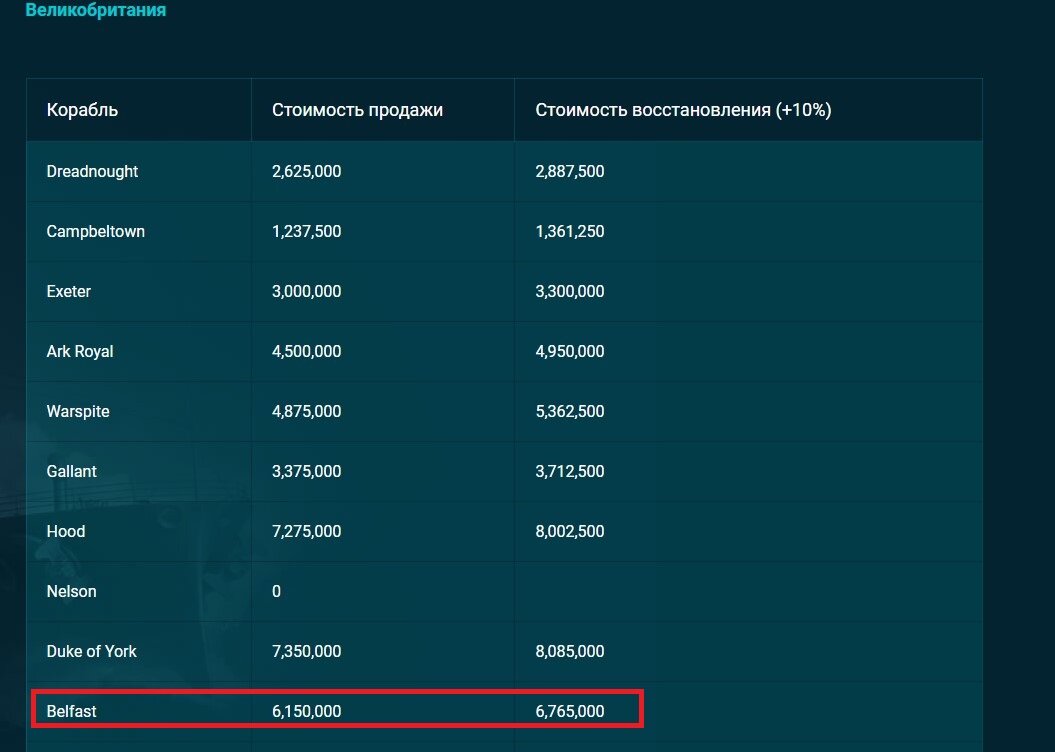Viewport: 1055px width, 752px height.
Task: Click Belfast restoration cost 6,765,000
Action: tap(569, 711)
